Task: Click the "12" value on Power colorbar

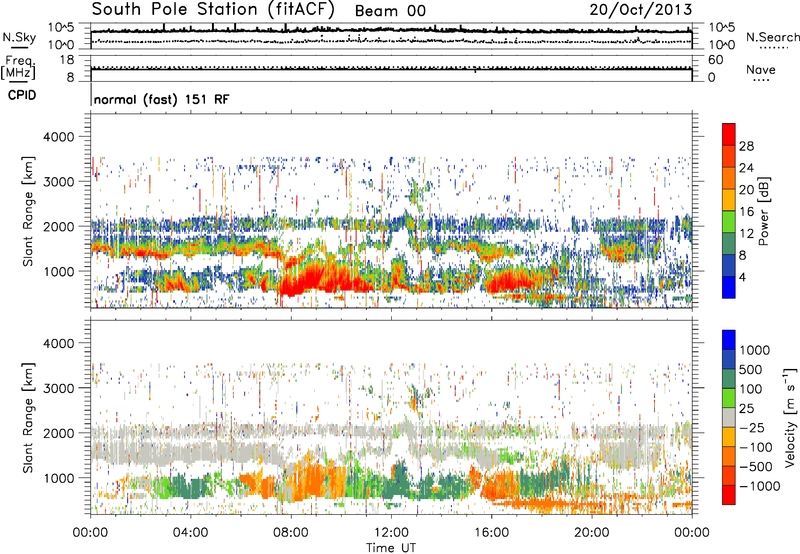Action: 746,234
